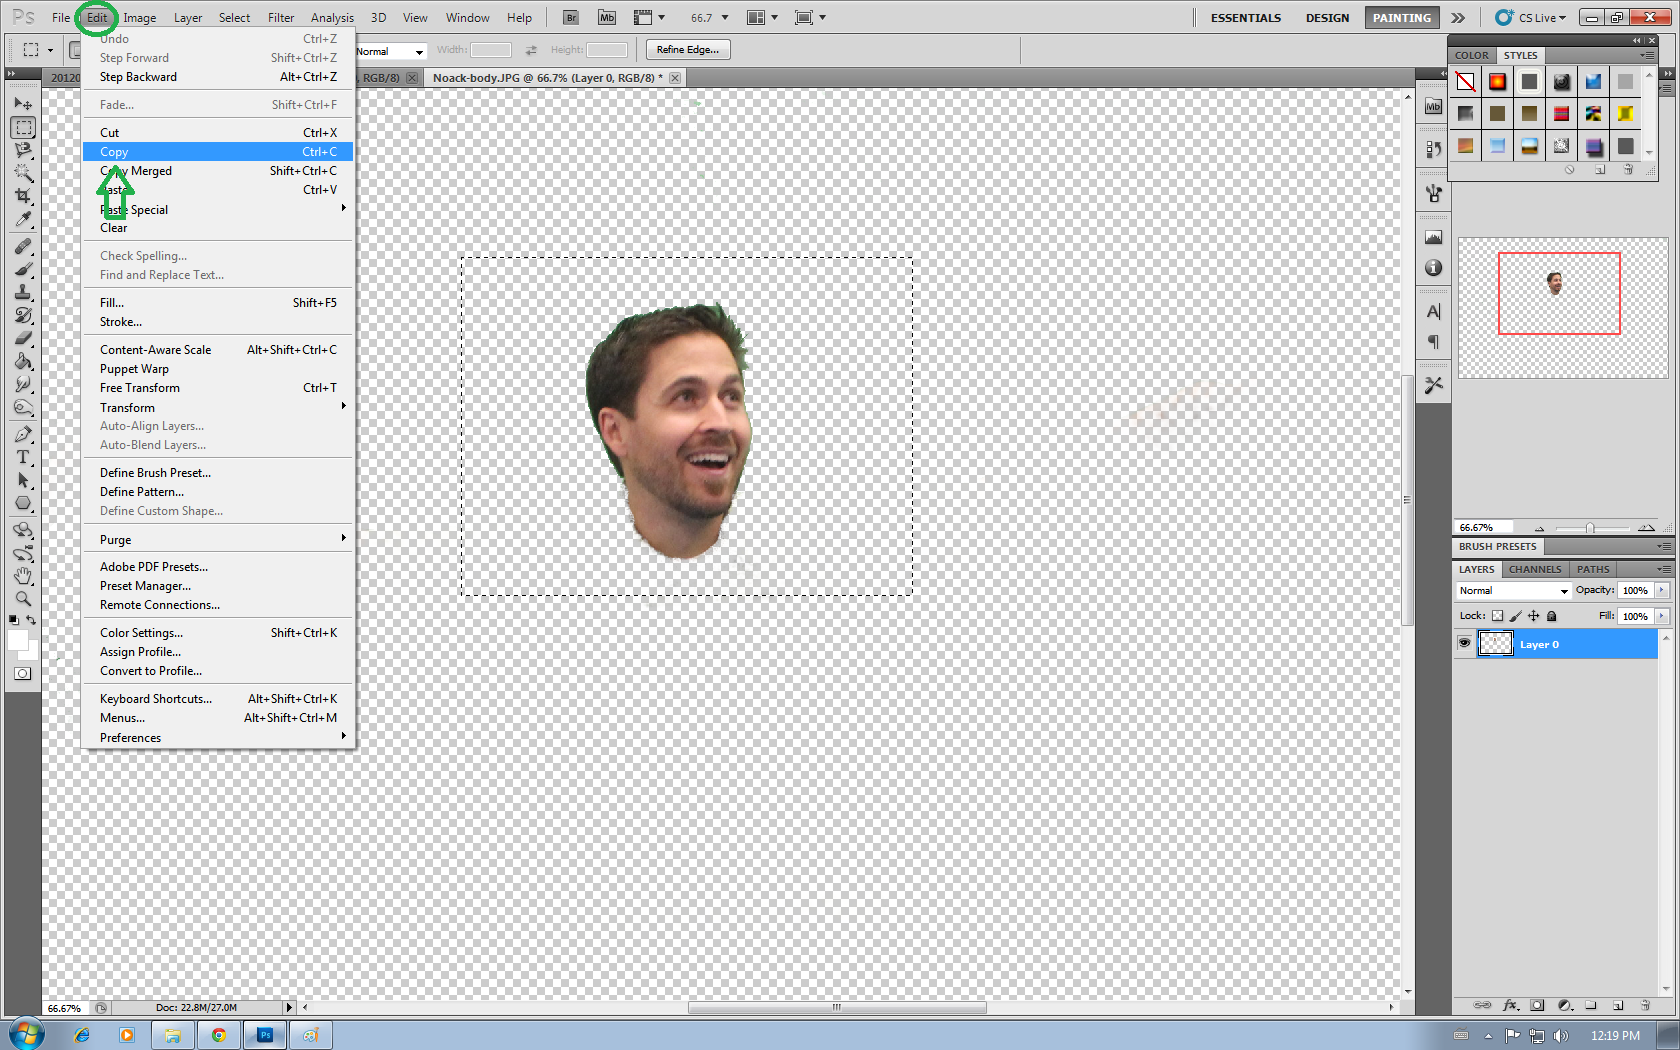The height and width of the screenshot is (1050, 1680).
Task: Switch to the Paths tab
Action: (1593, 569)
